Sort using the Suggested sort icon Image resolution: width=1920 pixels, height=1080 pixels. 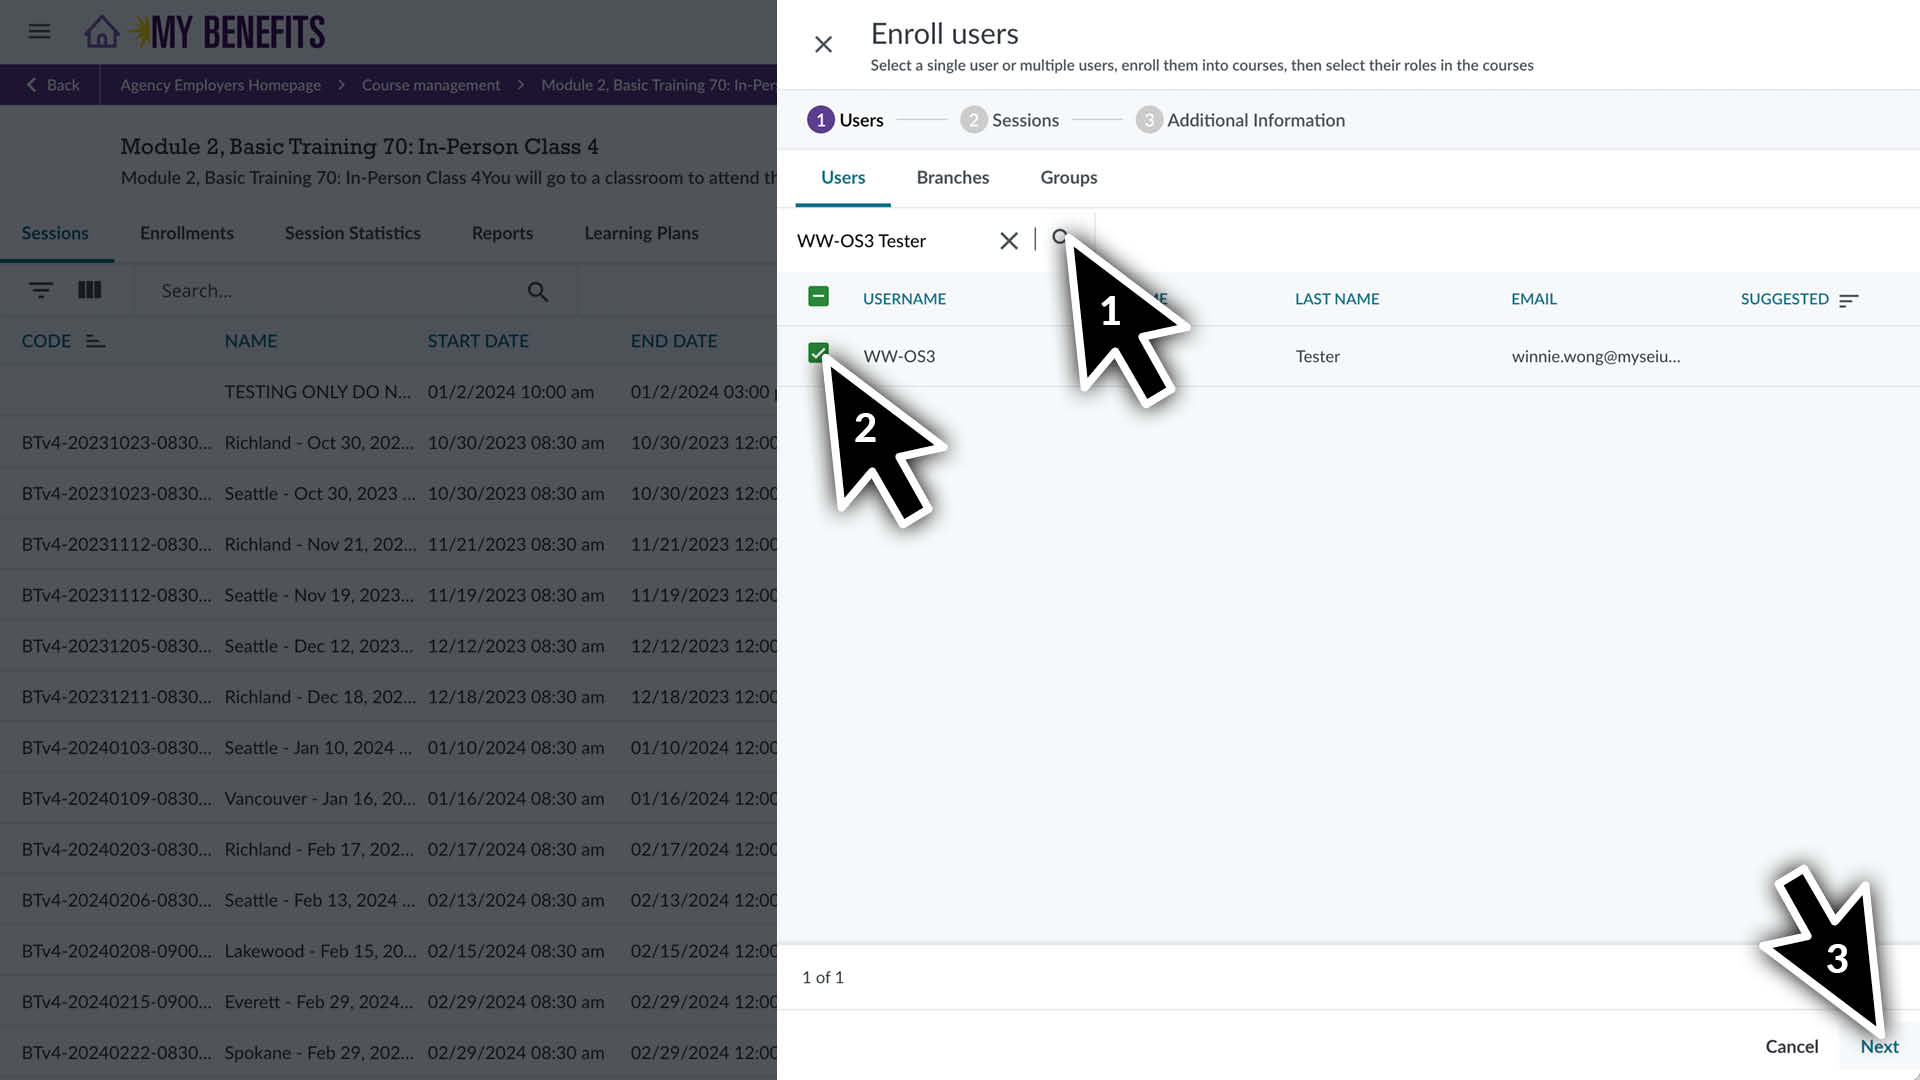[1848, 300]
